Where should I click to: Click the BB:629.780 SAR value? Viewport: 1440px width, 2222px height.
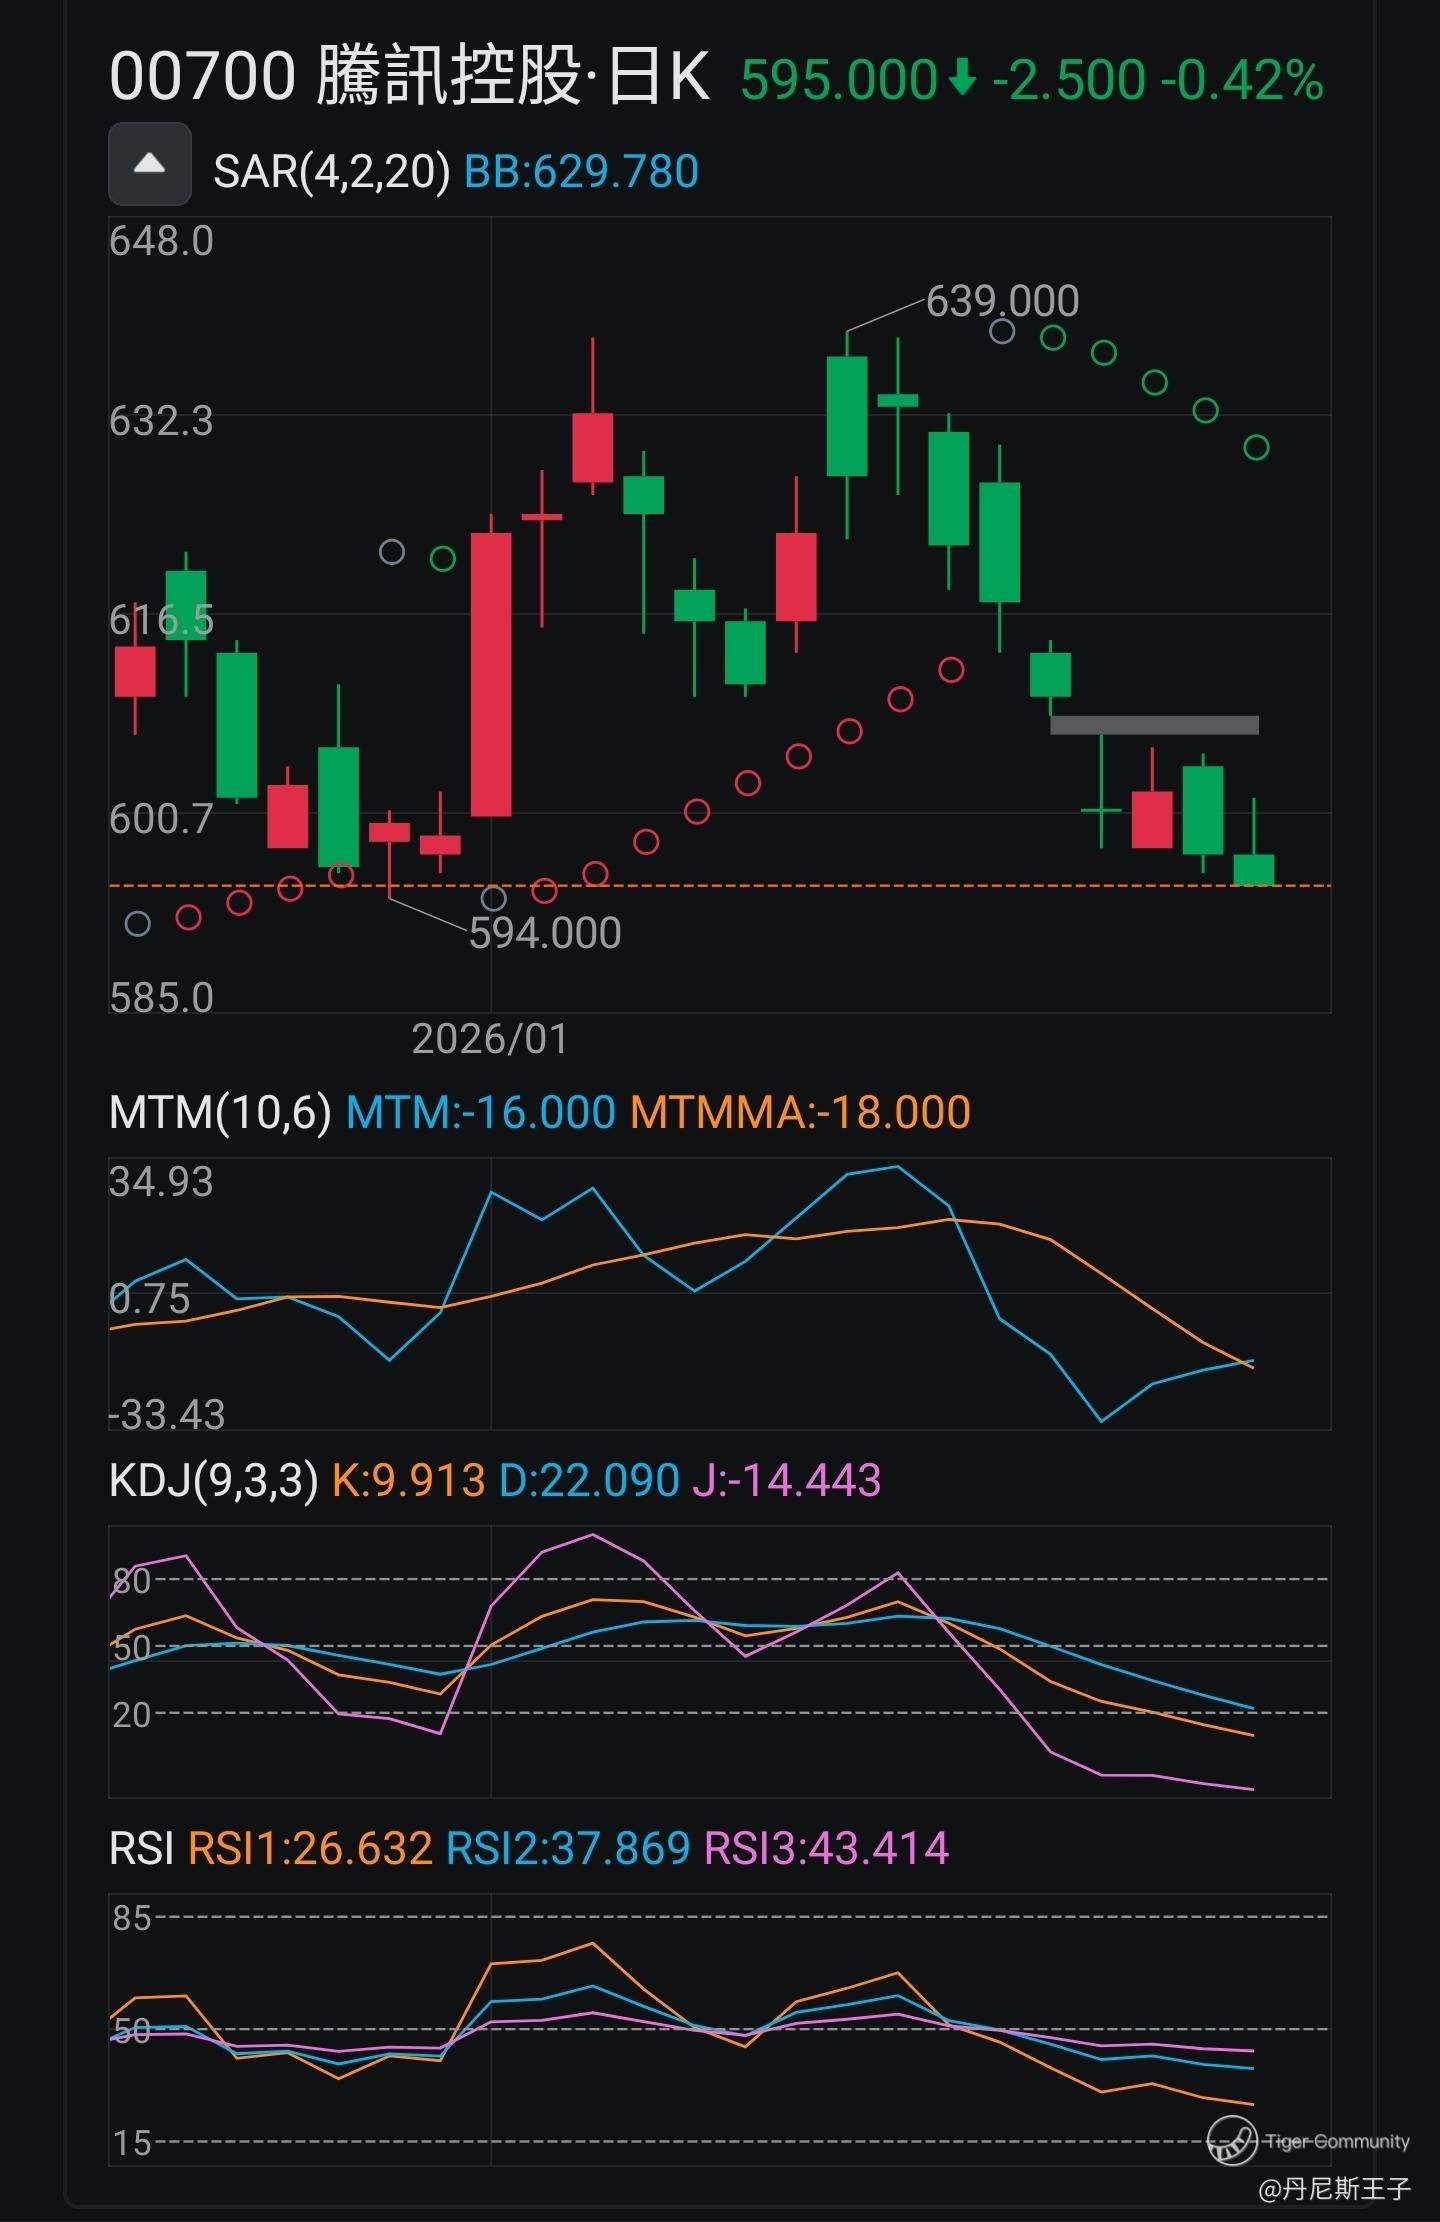coord(581,171)
